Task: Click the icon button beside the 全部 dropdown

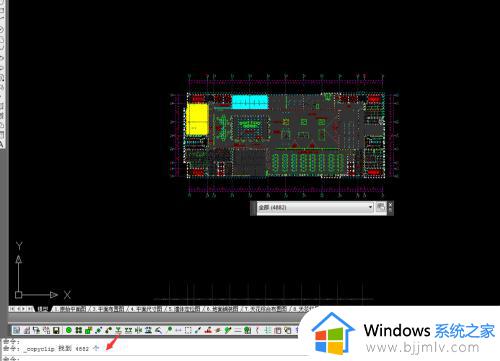Action: pos(380,208)
